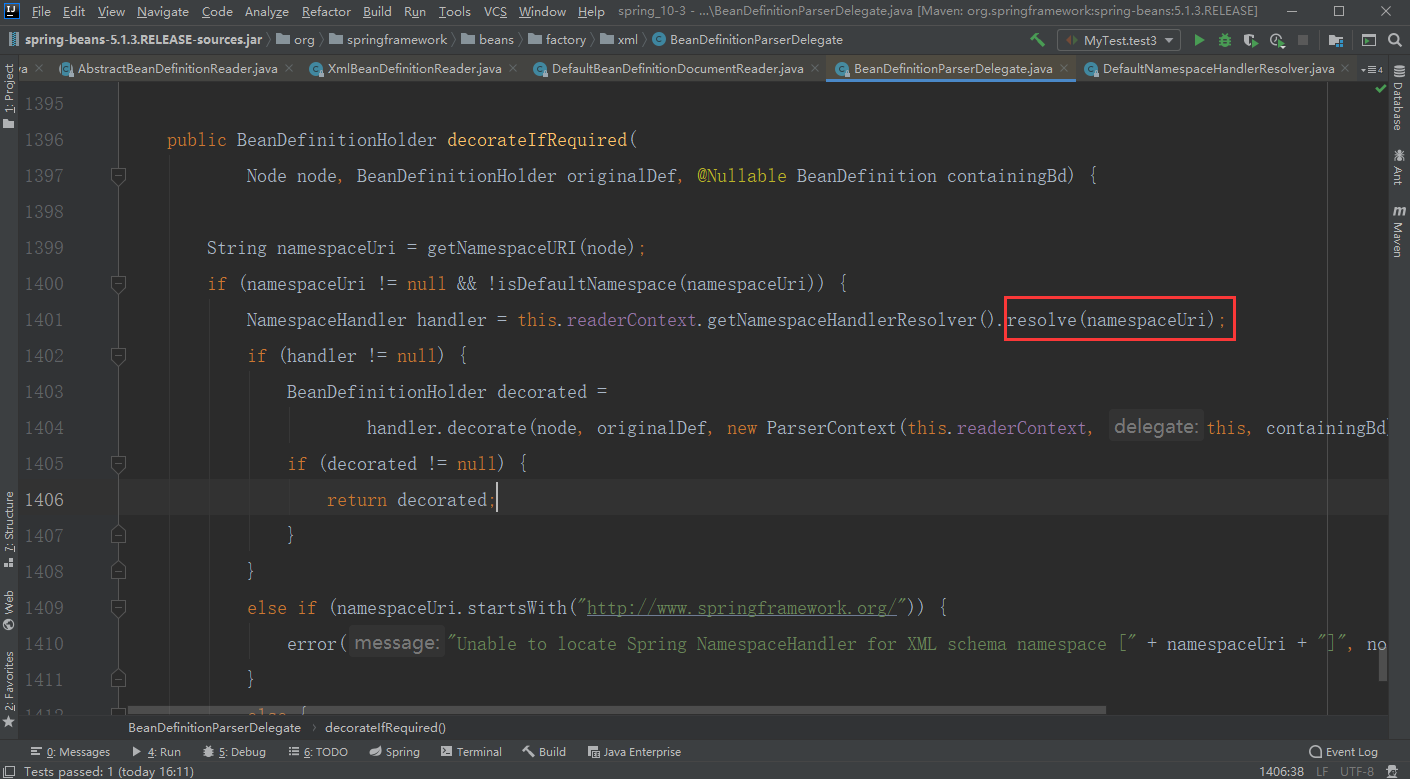Open Search Everywhere magnifier icon
The image size is (1410, 779).
[x=1394, y=40]
